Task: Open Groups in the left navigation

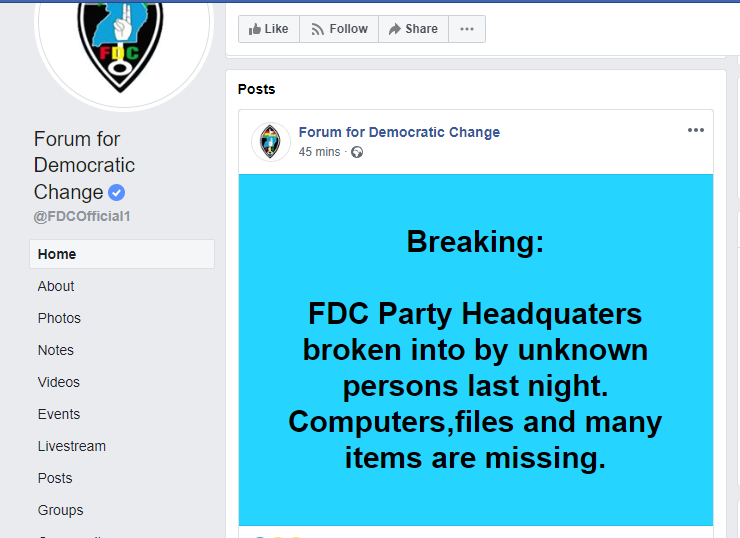Action: pos(60,510)
